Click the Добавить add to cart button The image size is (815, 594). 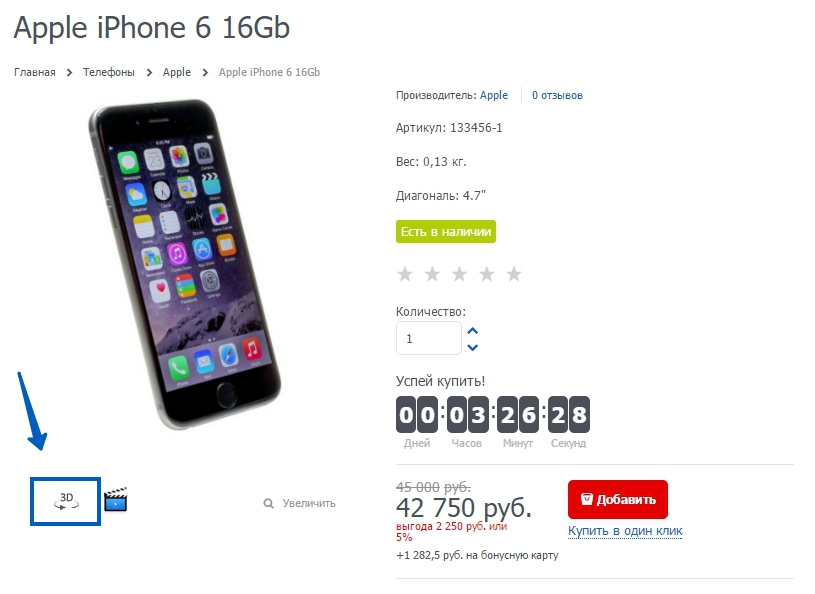pos(617,499)
